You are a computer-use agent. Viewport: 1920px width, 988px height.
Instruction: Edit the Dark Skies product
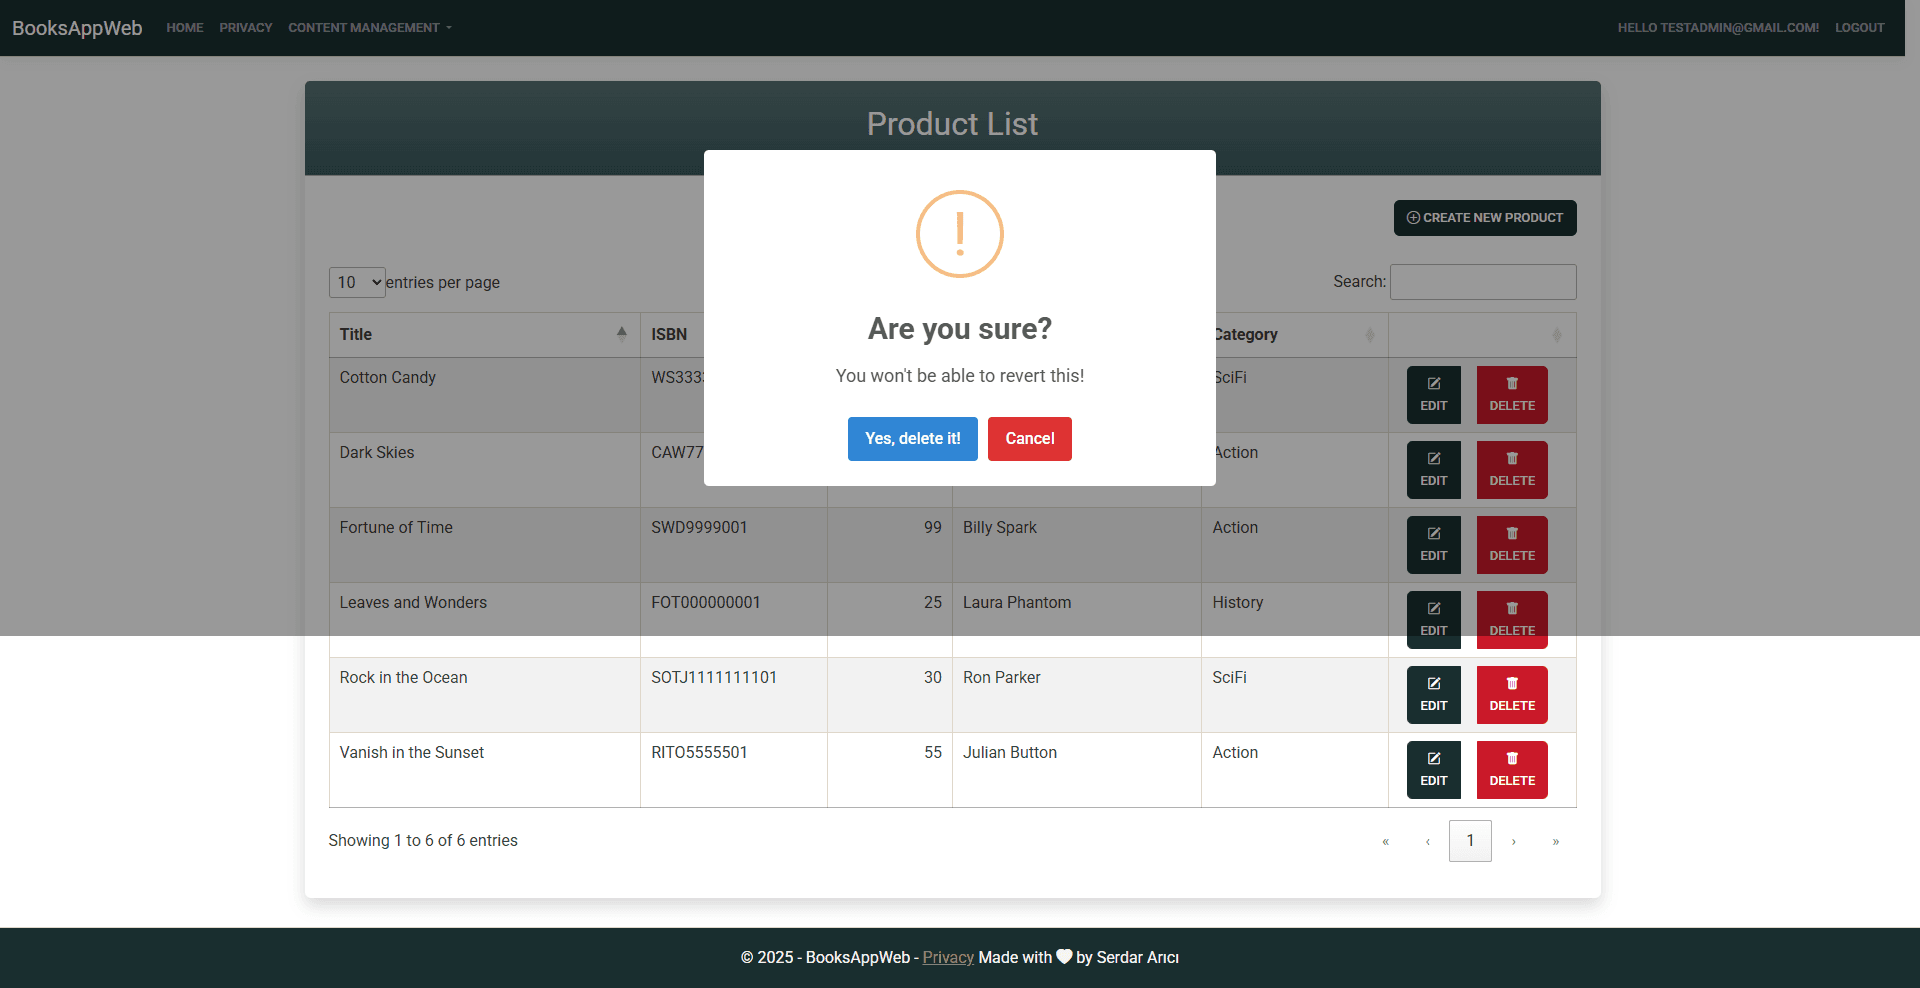[1433, 470]
